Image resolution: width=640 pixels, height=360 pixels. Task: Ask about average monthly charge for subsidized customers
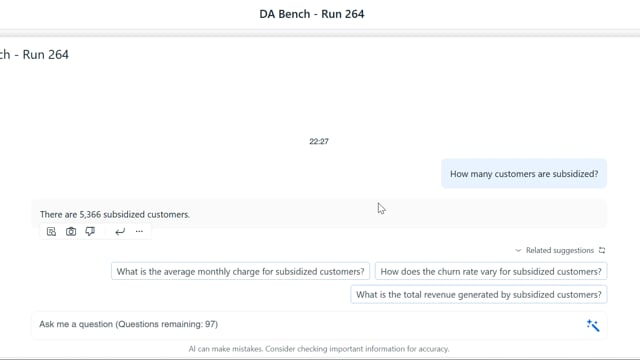click(x=240, y=271)
